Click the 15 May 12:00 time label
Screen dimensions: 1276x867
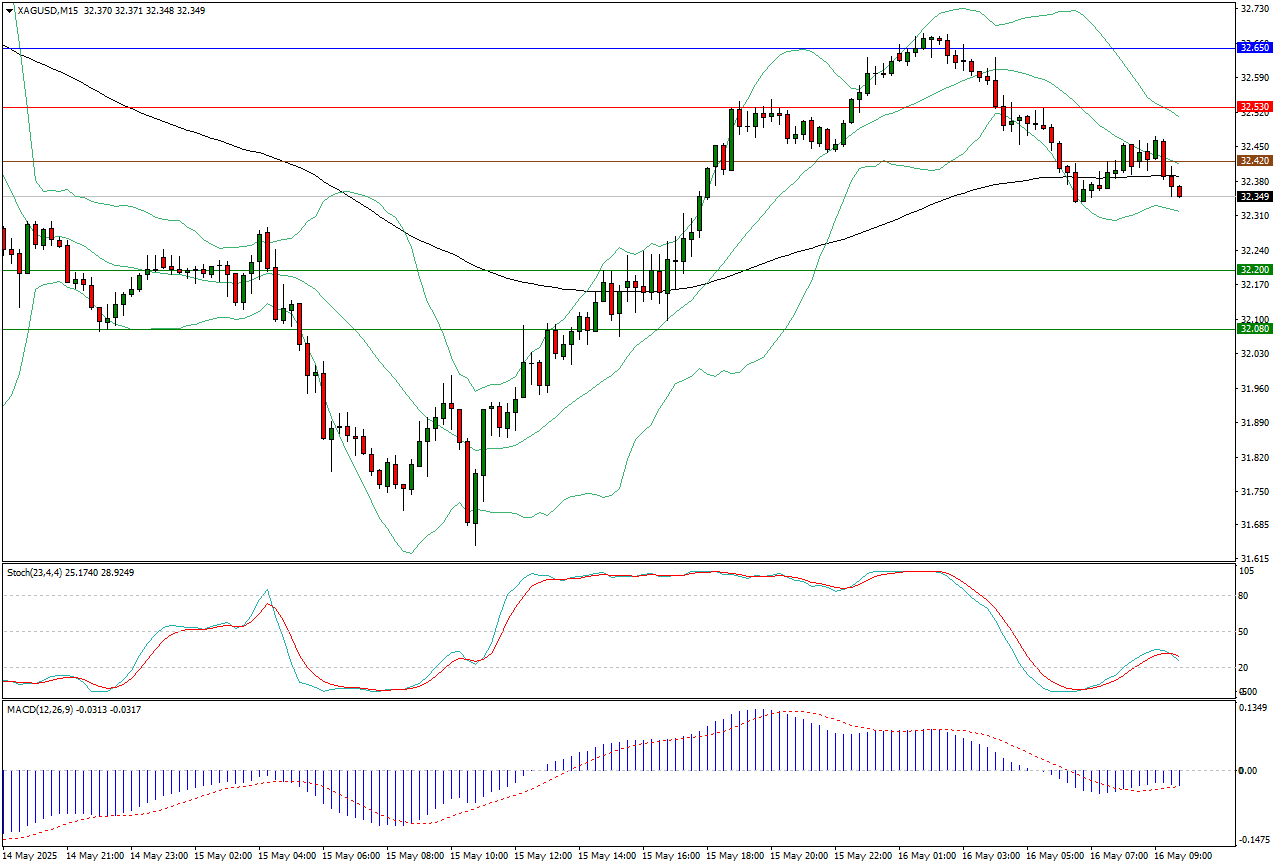pos(545,857)
